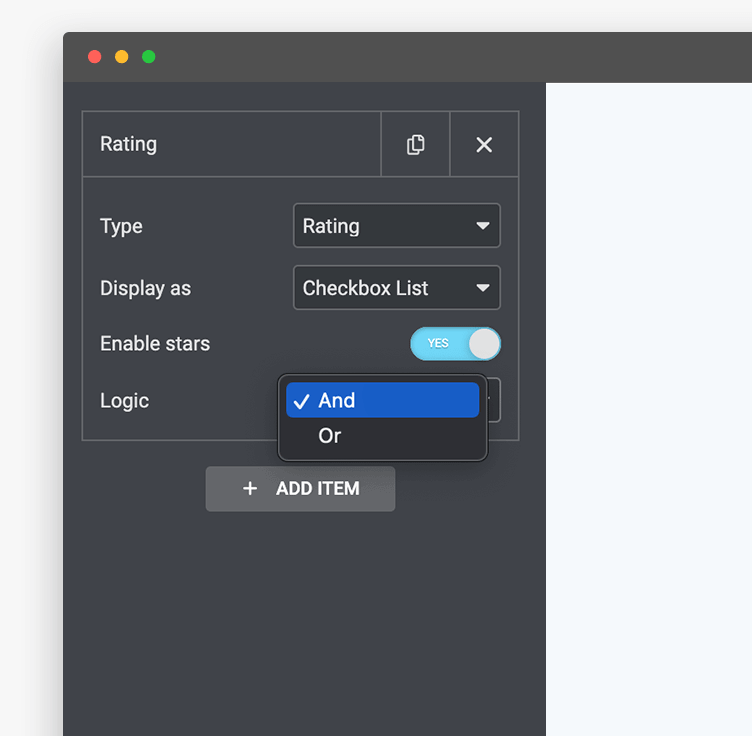Click the Display as dropdown caret
Viewport: 752px width, 736px height.
click(x=483, y=288)
